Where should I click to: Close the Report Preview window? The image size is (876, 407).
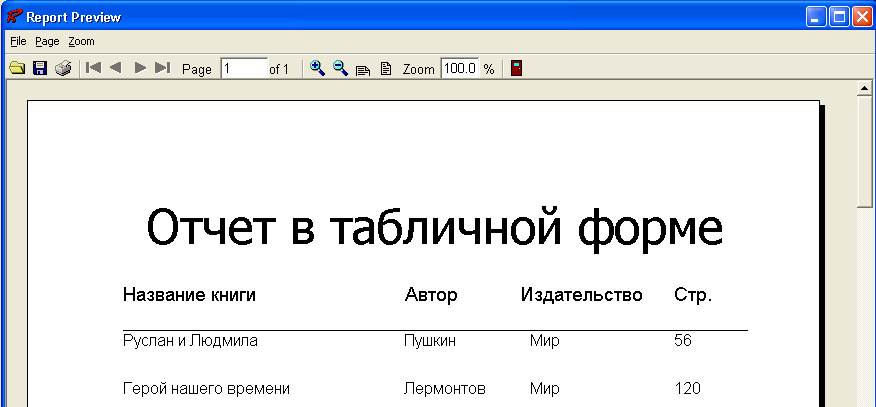click(x=861, y=17)
